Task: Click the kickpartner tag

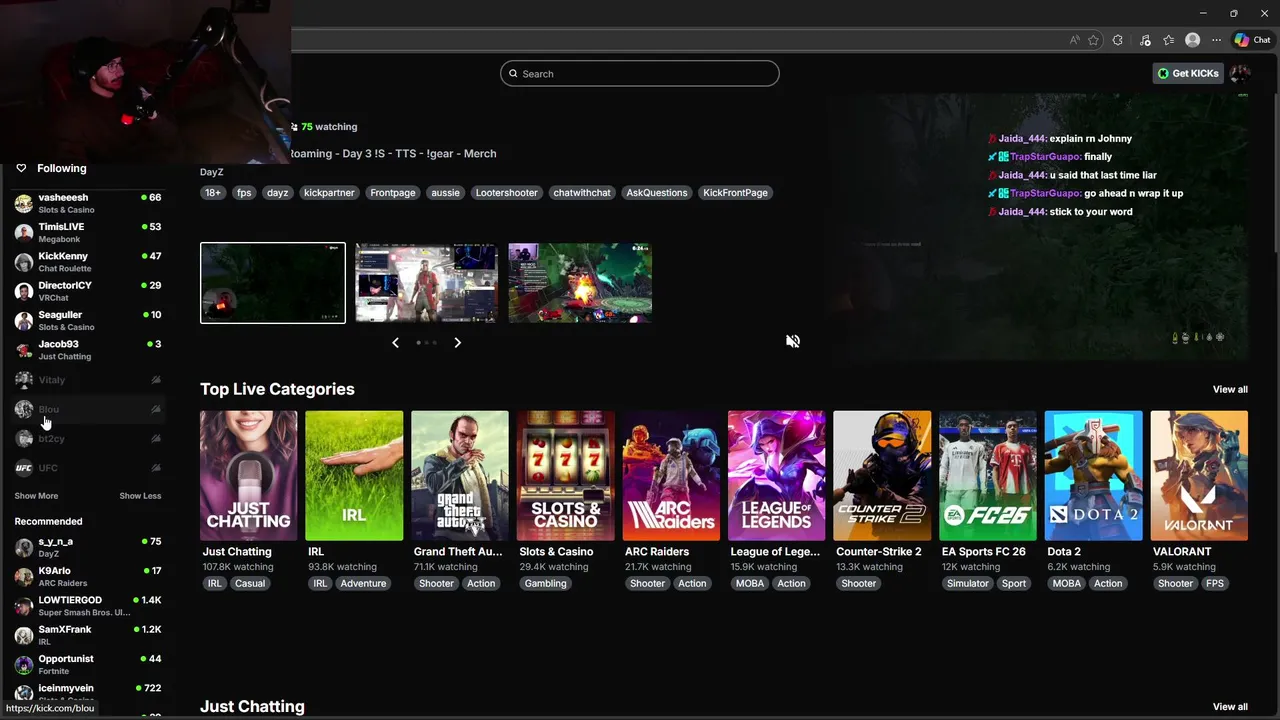Action: click(329, 192)
